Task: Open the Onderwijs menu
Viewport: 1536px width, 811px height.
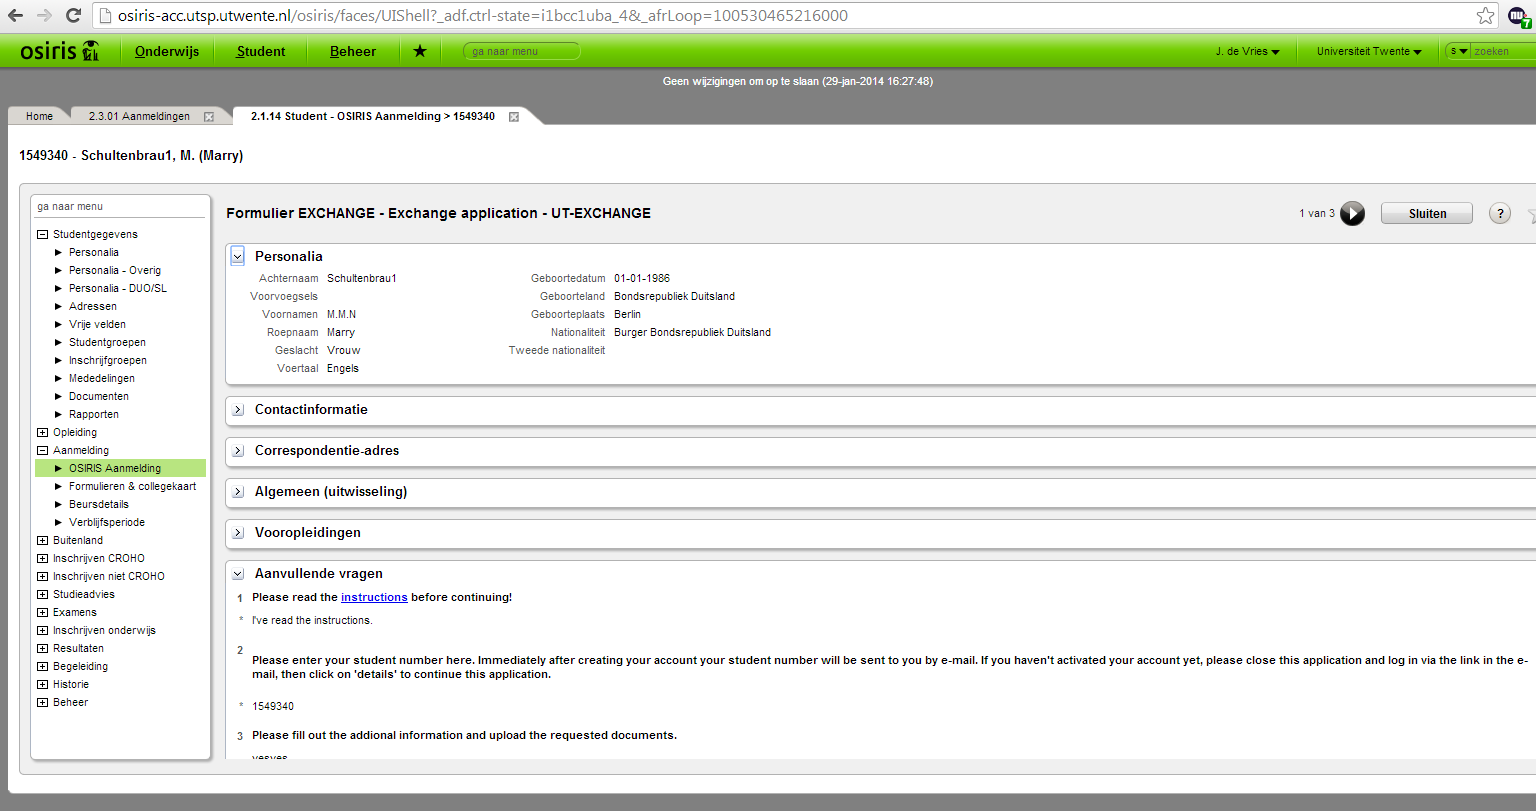Action: pyautogui.click(x=167, y=51)
